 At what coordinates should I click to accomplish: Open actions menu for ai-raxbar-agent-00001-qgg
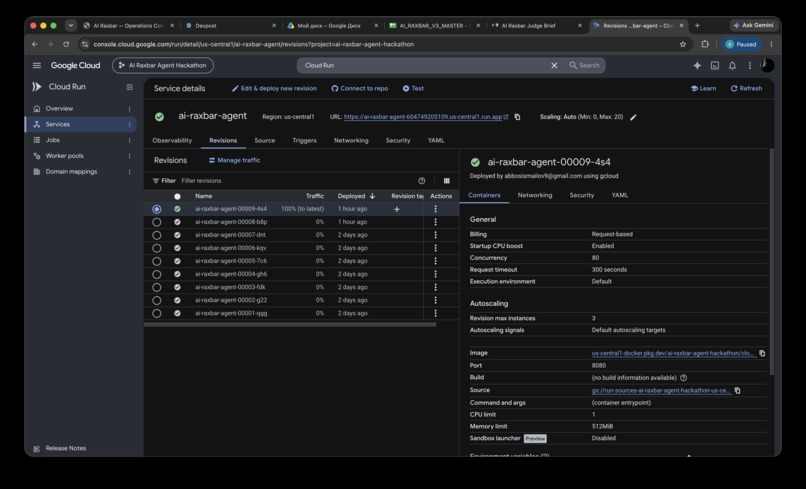point(435,313)
